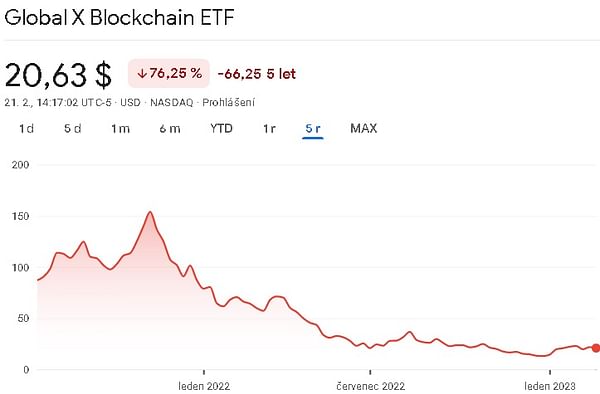This screenshot has height=394, width=600.
Task: Switch chart to 6 m range
Action: click(x=170, y=129)
